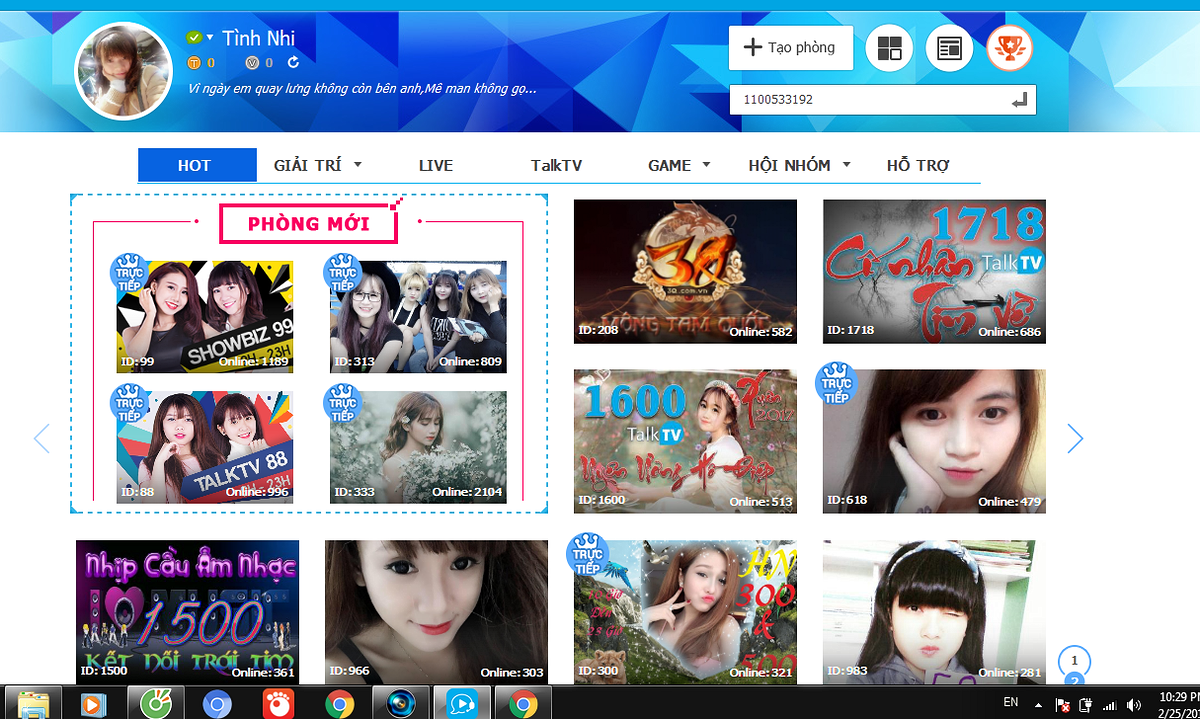
Task: Open the news feed icon in the header
Action: (x=949, y=48)
